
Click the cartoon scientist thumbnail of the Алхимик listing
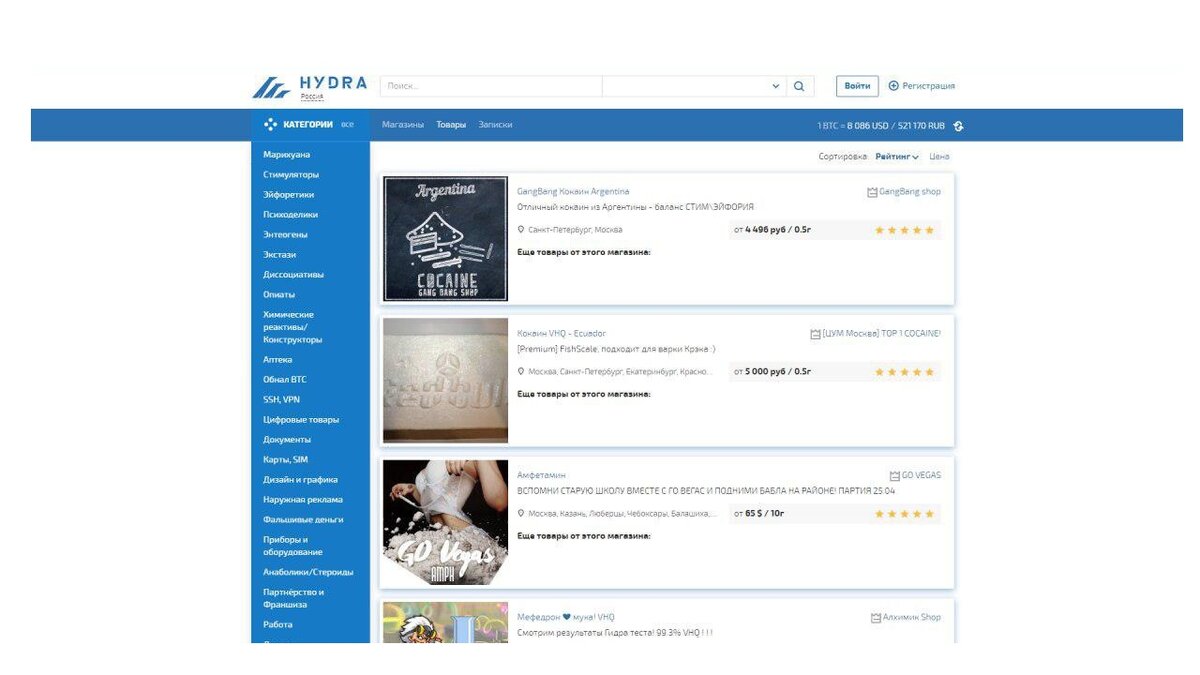tap(445, 622)
